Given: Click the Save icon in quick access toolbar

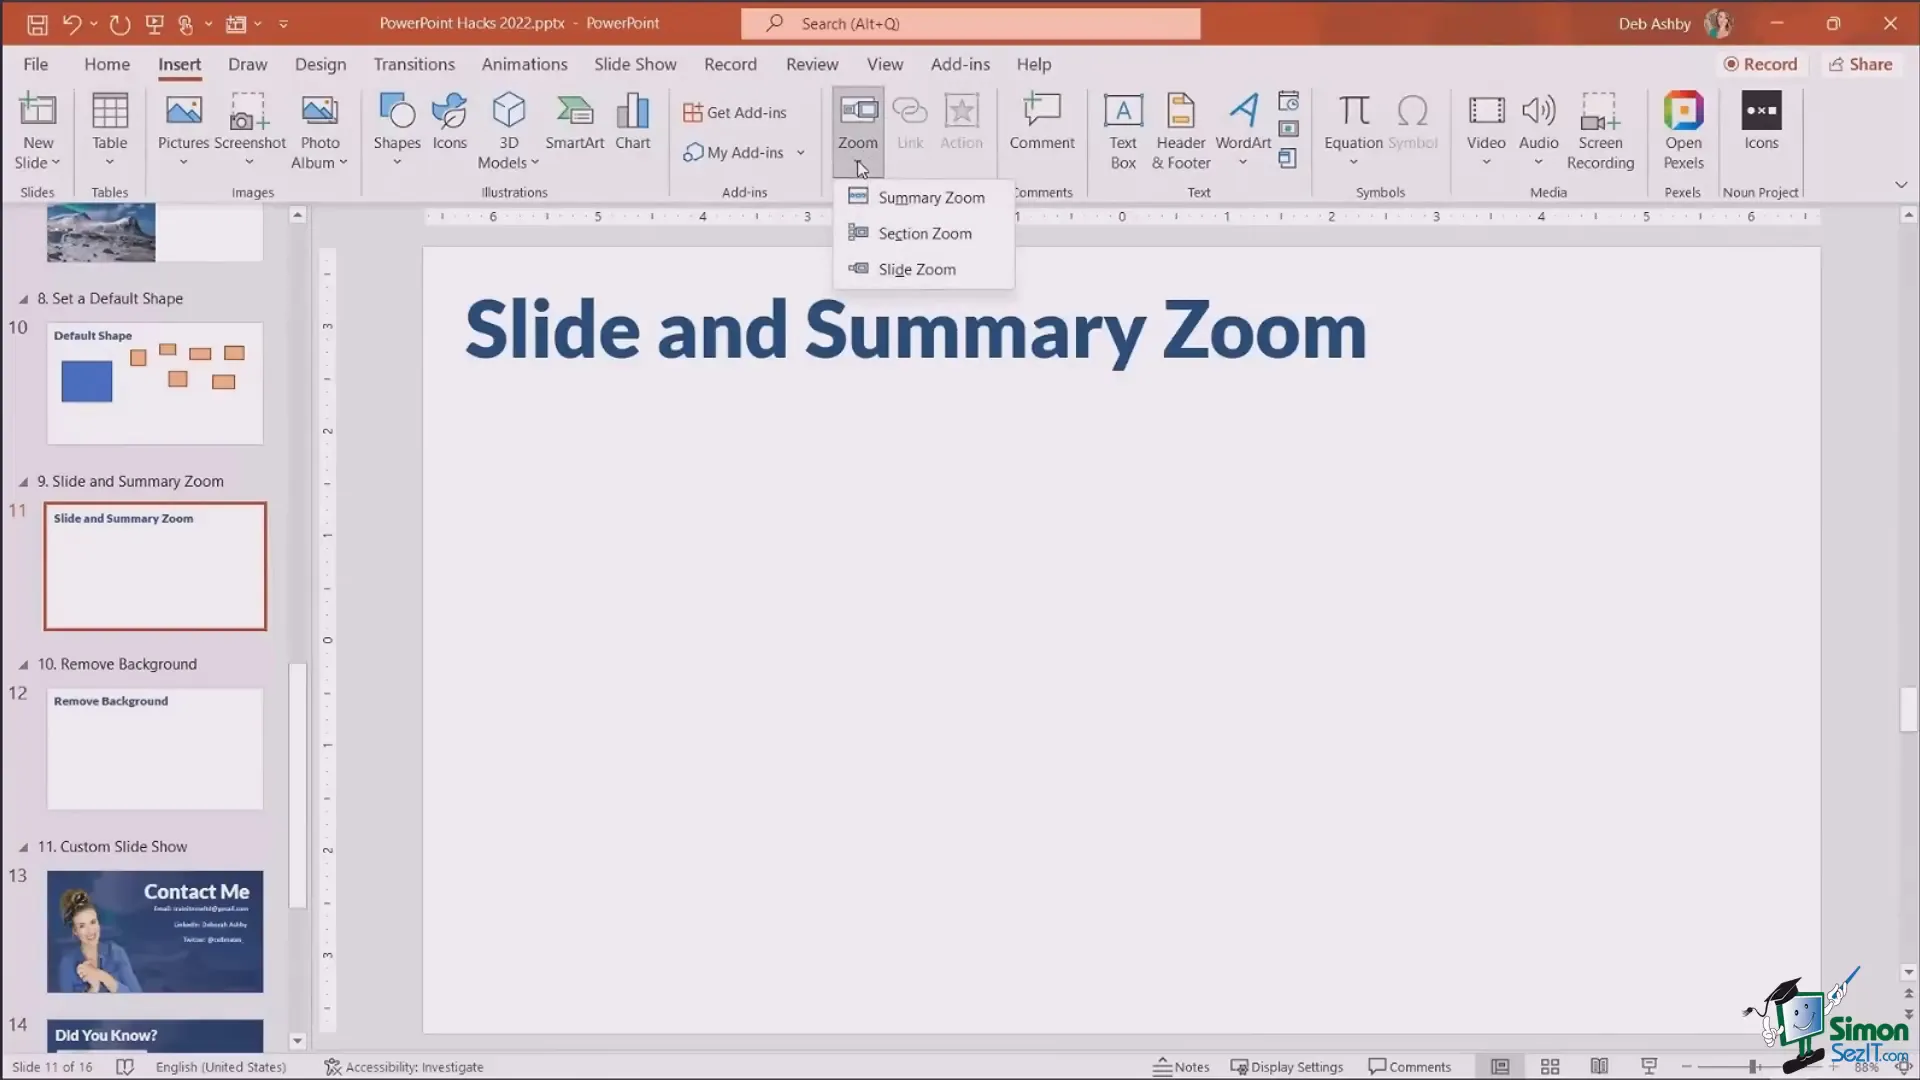Looking at the screenshot, I should click(37, 24).
